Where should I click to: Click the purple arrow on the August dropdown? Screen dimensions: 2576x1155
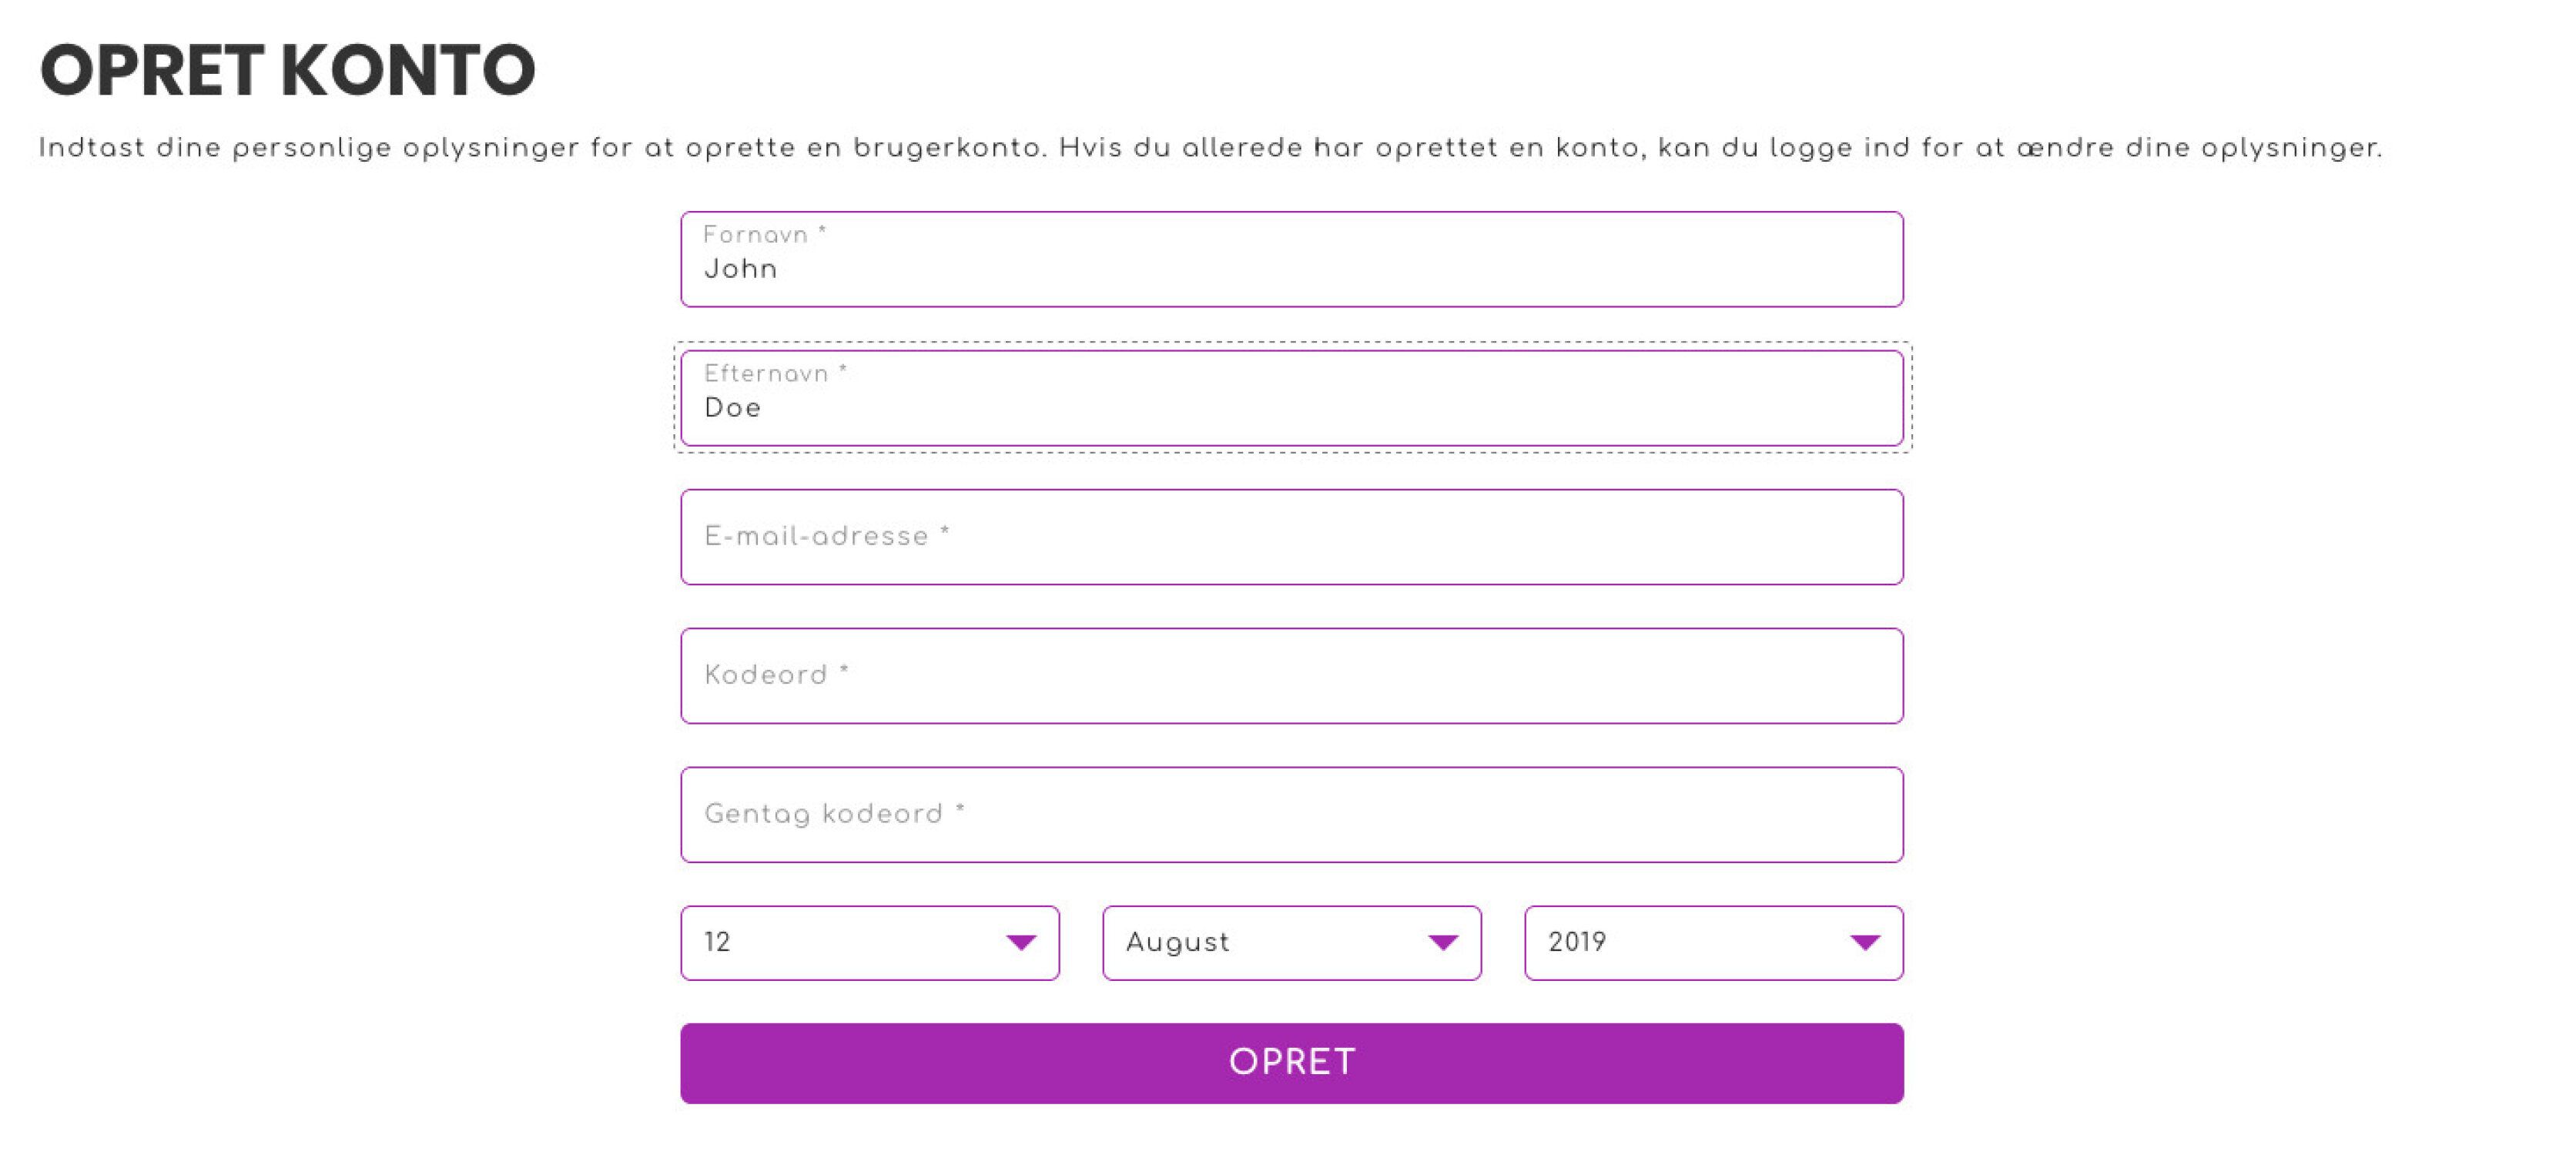point(1443,942)
